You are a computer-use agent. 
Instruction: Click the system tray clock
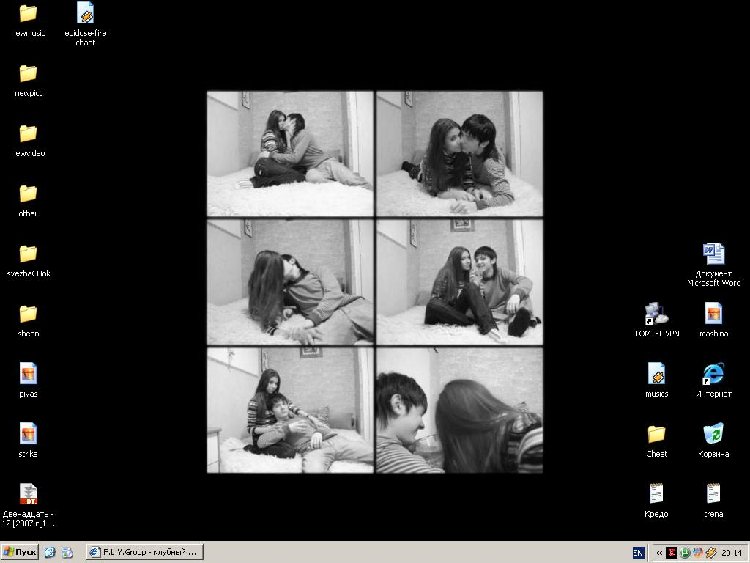pos(732,553)
